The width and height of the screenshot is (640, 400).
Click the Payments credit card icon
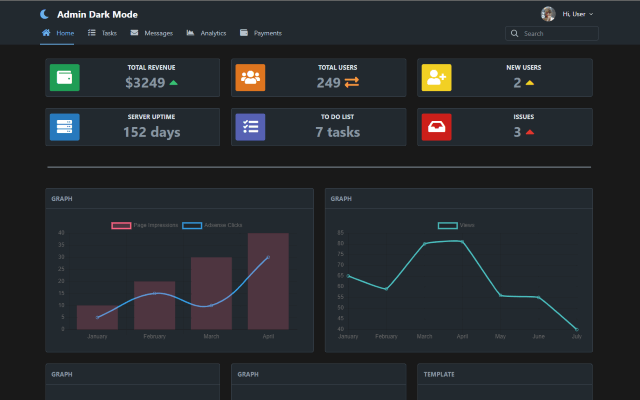(x=244, y=33)
